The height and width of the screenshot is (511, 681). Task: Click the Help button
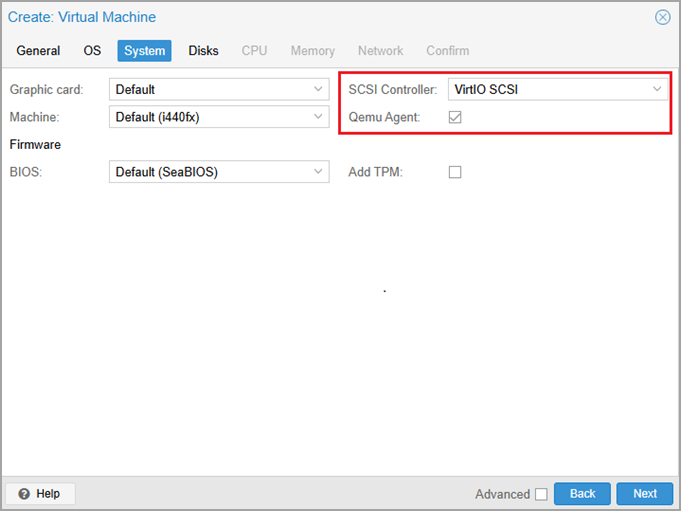[x=40, y=494]
